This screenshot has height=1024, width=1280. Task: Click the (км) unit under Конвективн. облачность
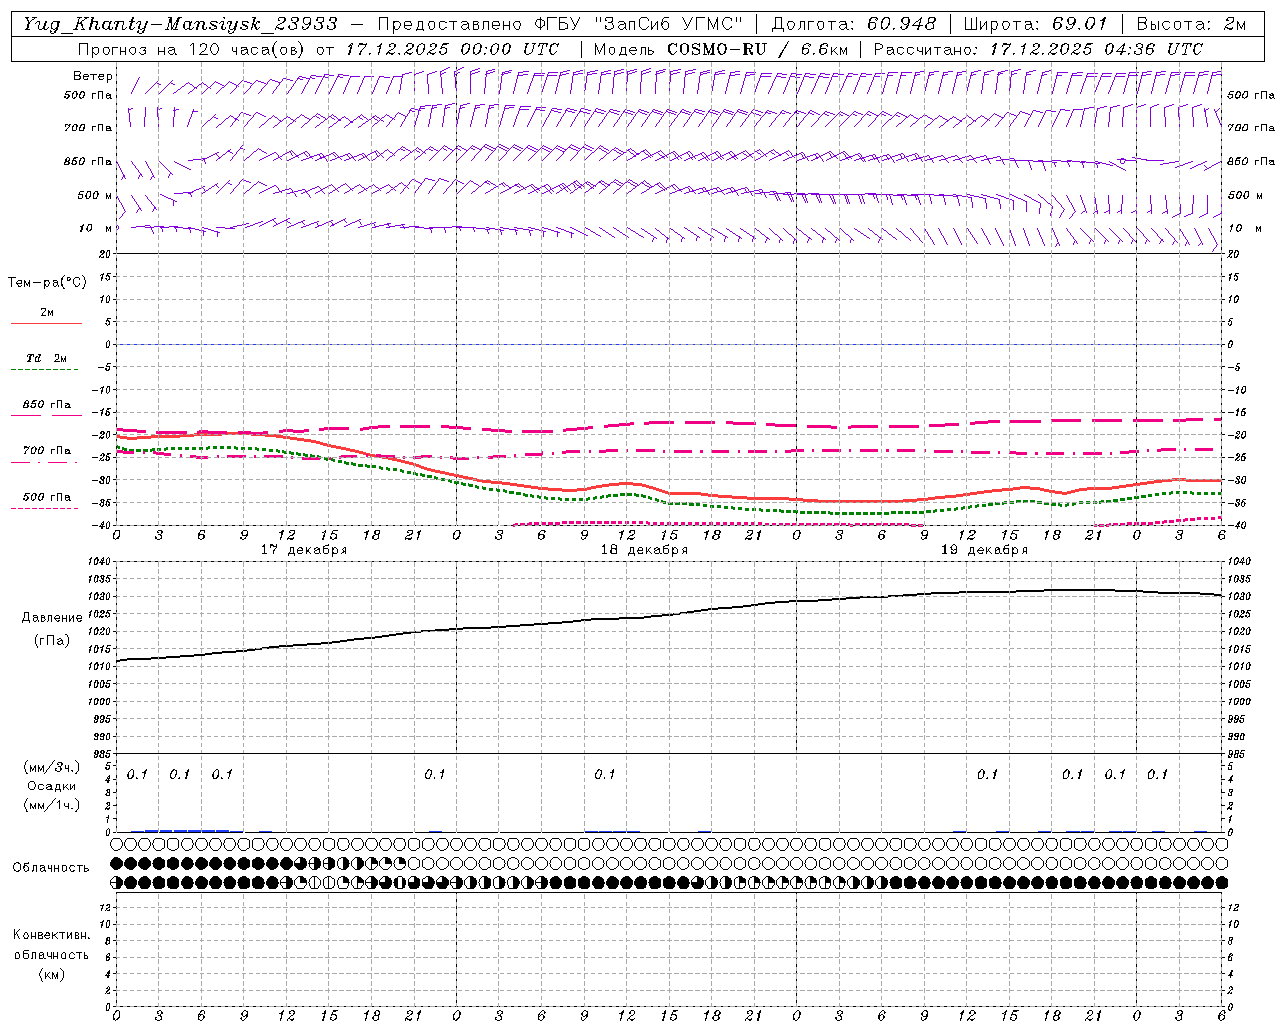pos(51,974)
